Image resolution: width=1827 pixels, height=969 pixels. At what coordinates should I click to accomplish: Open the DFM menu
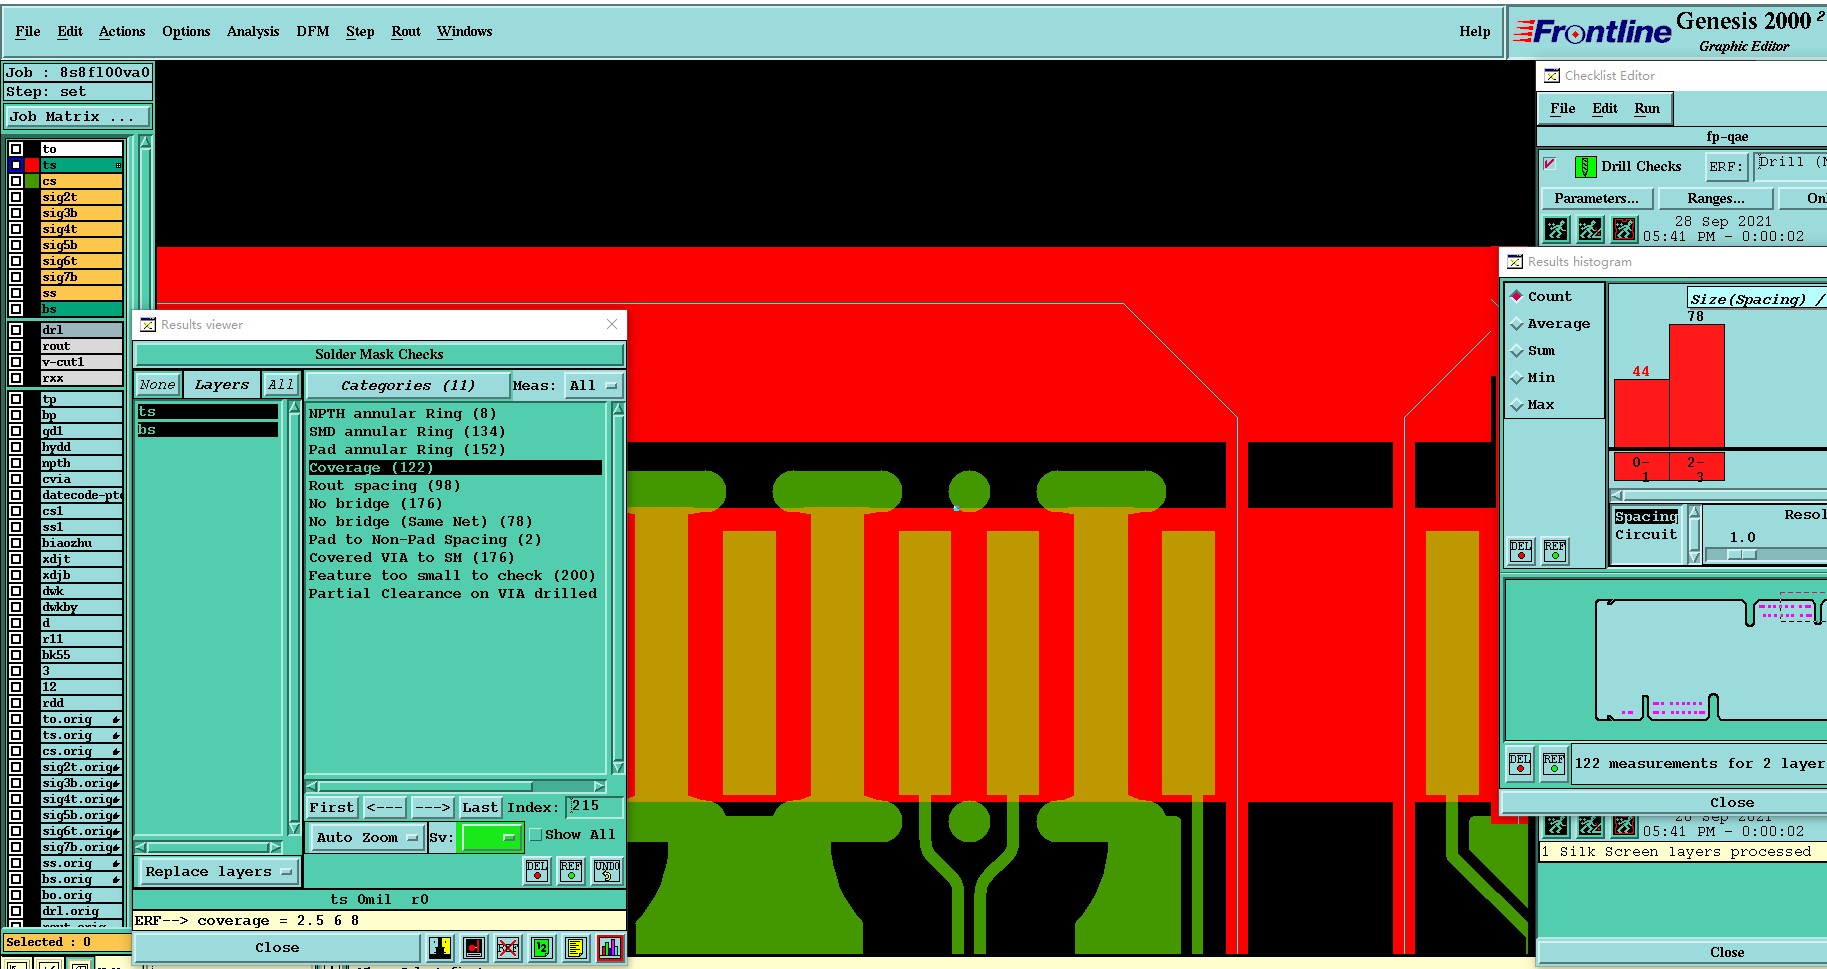(x=313, y=32)
